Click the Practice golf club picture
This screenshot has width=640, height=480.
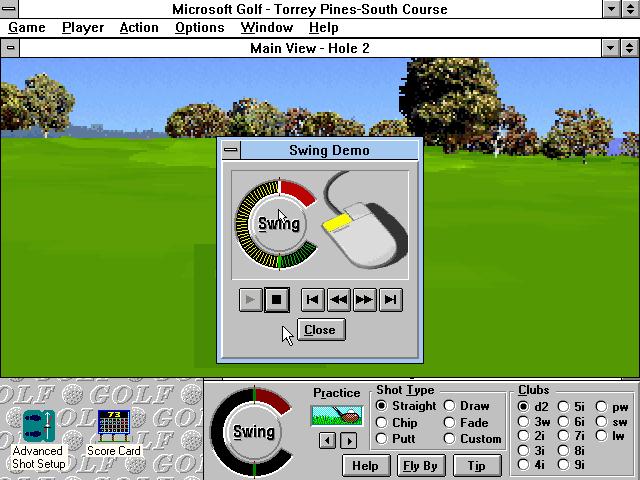point(337,416)
